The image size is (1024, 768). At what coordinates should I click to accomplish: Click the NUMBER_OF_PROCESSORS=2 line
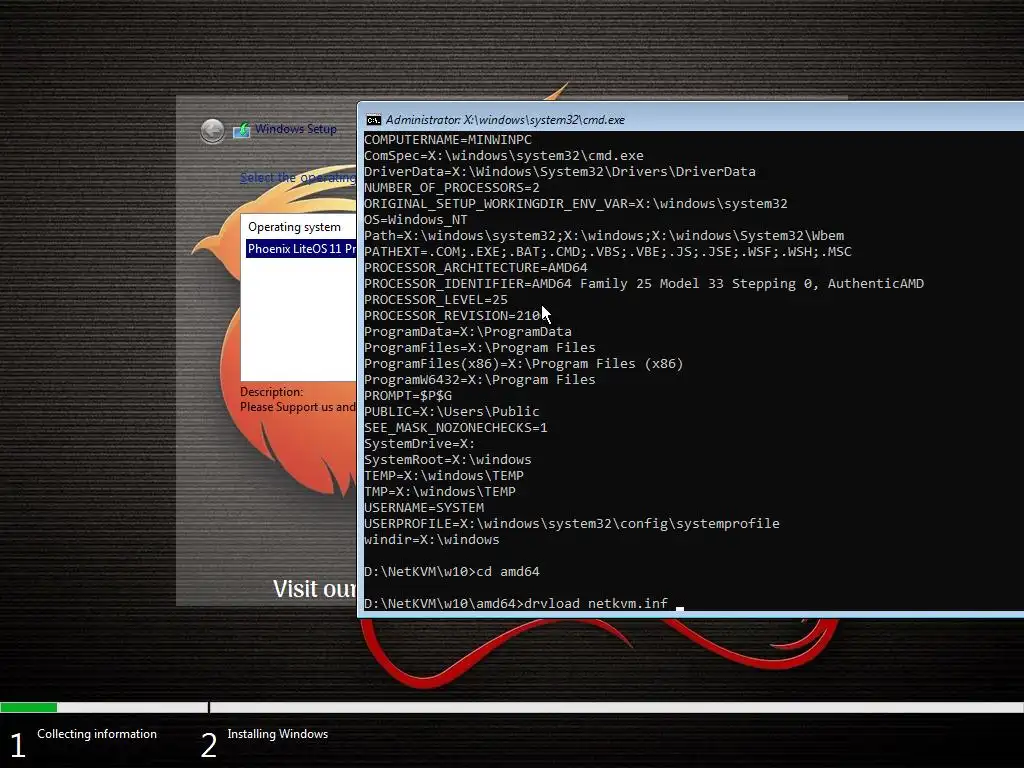(452, 187)
